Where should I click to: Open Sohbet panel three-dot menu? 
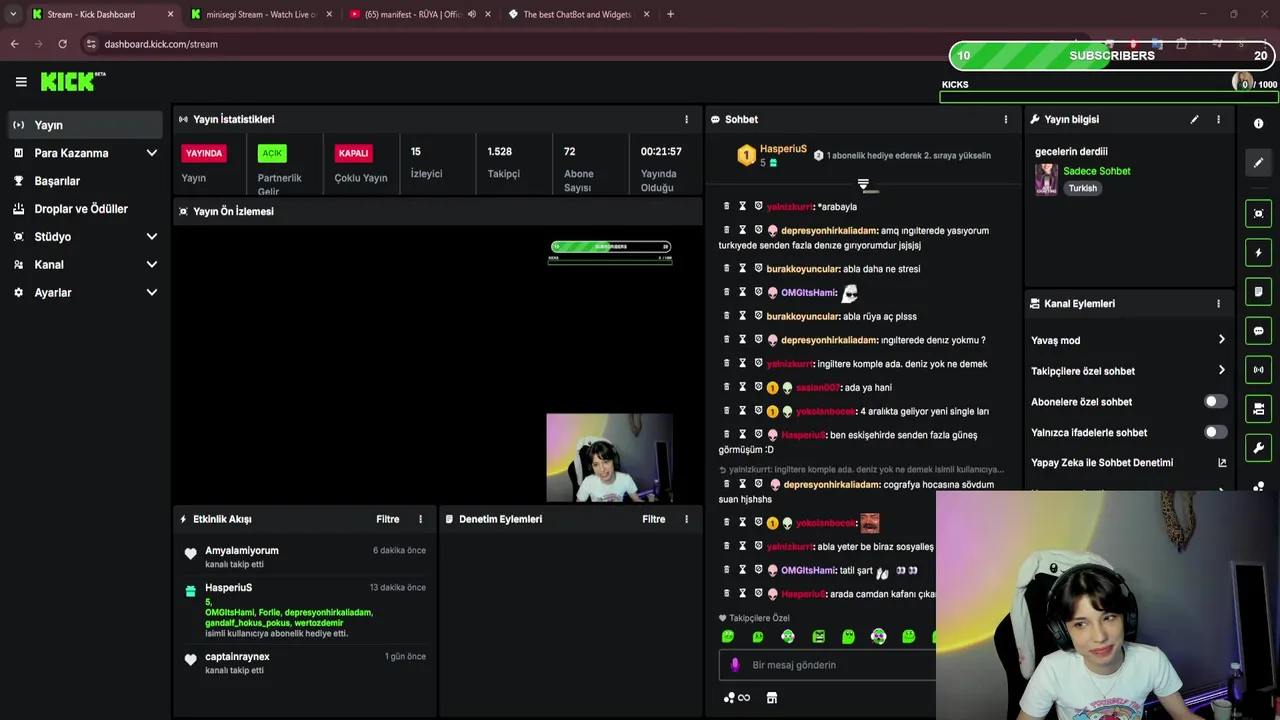[1006, 119]
